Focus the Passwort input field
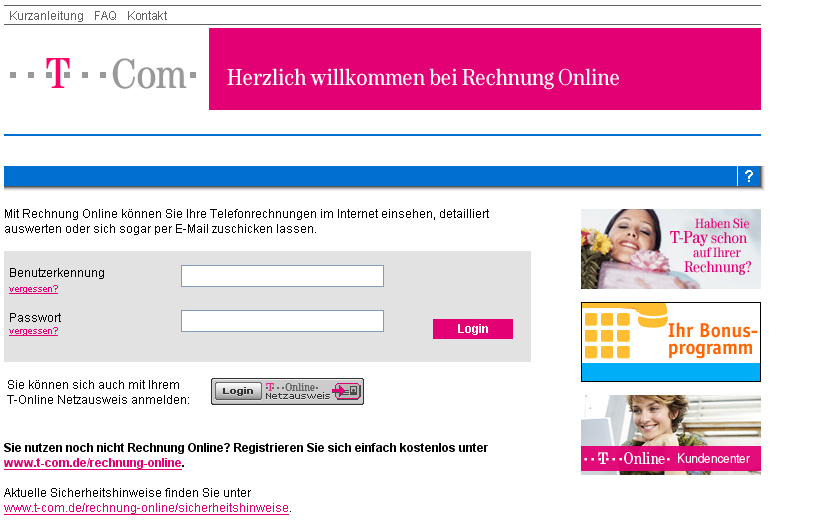Screen dimensions: 831x524 pos(282,321)
